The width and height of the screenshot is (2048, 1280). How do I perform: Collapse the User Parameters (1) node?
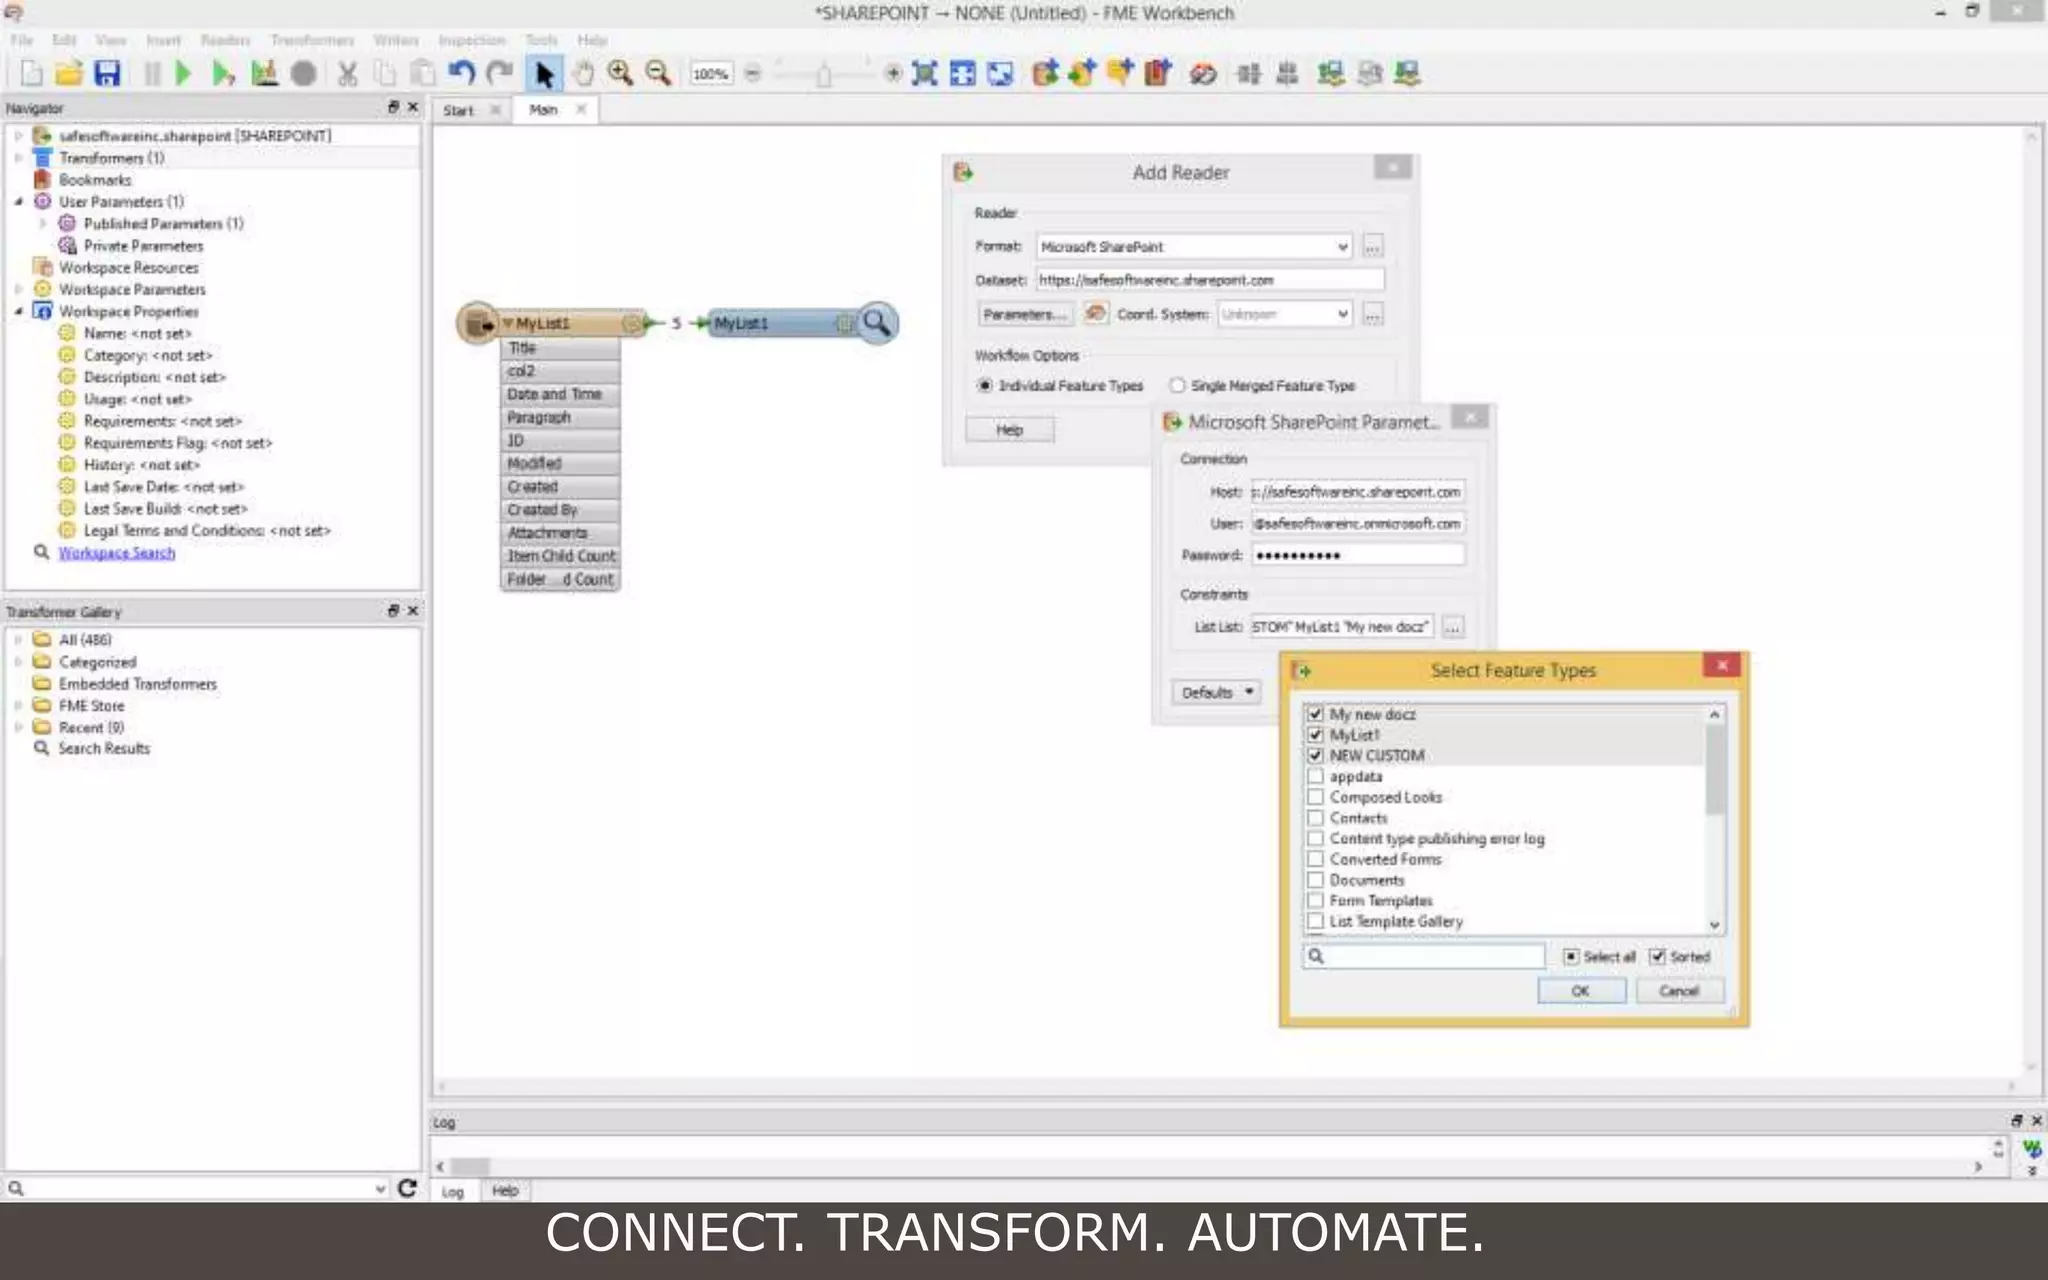click(18, 202)
